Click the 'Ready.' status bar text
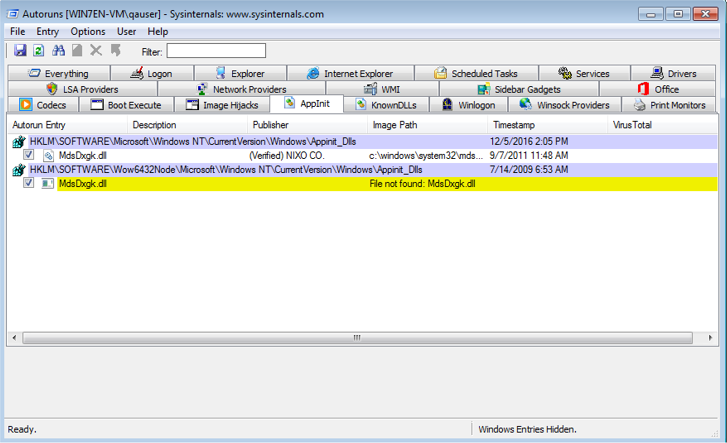 point(22,430)
